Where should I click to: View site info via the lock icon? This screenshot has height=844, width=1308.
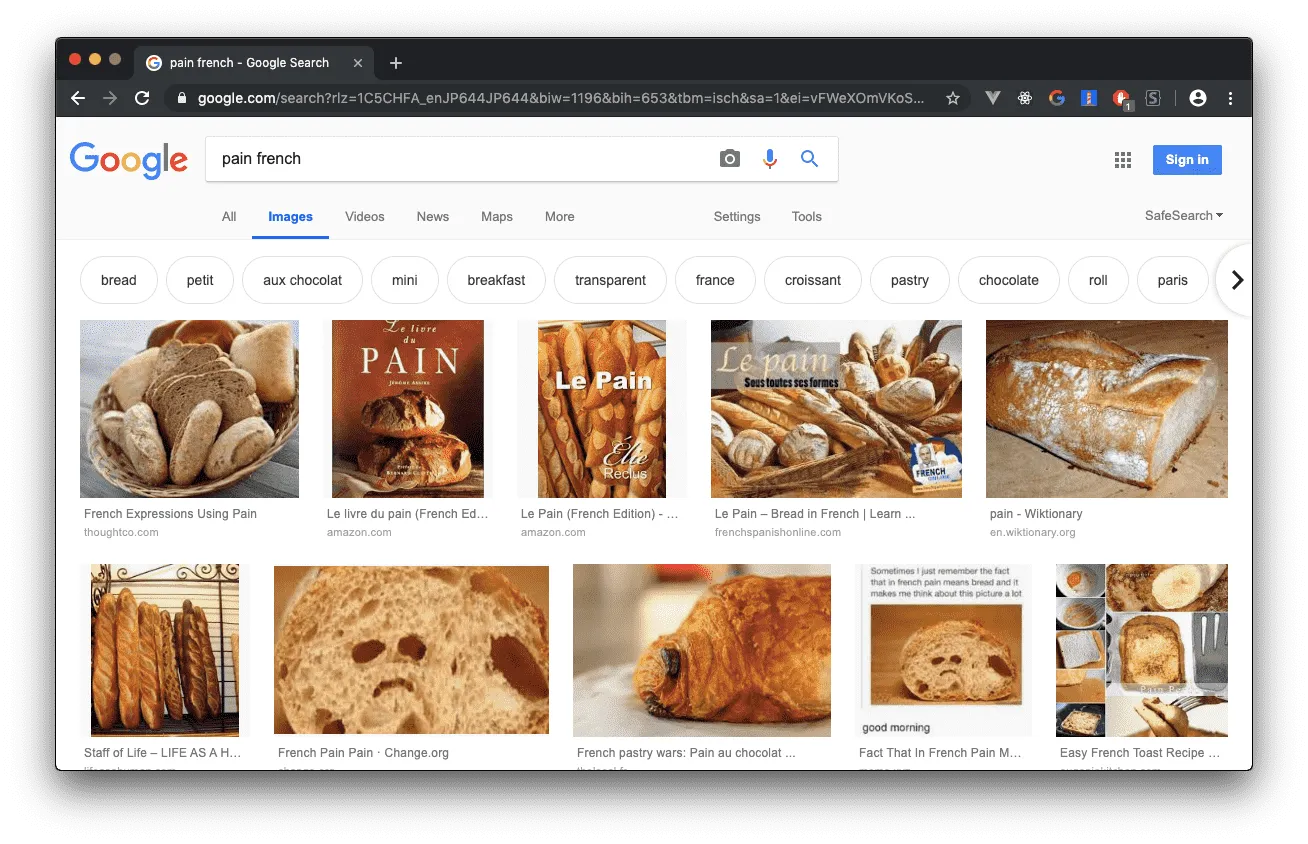[x=182, y=98]
